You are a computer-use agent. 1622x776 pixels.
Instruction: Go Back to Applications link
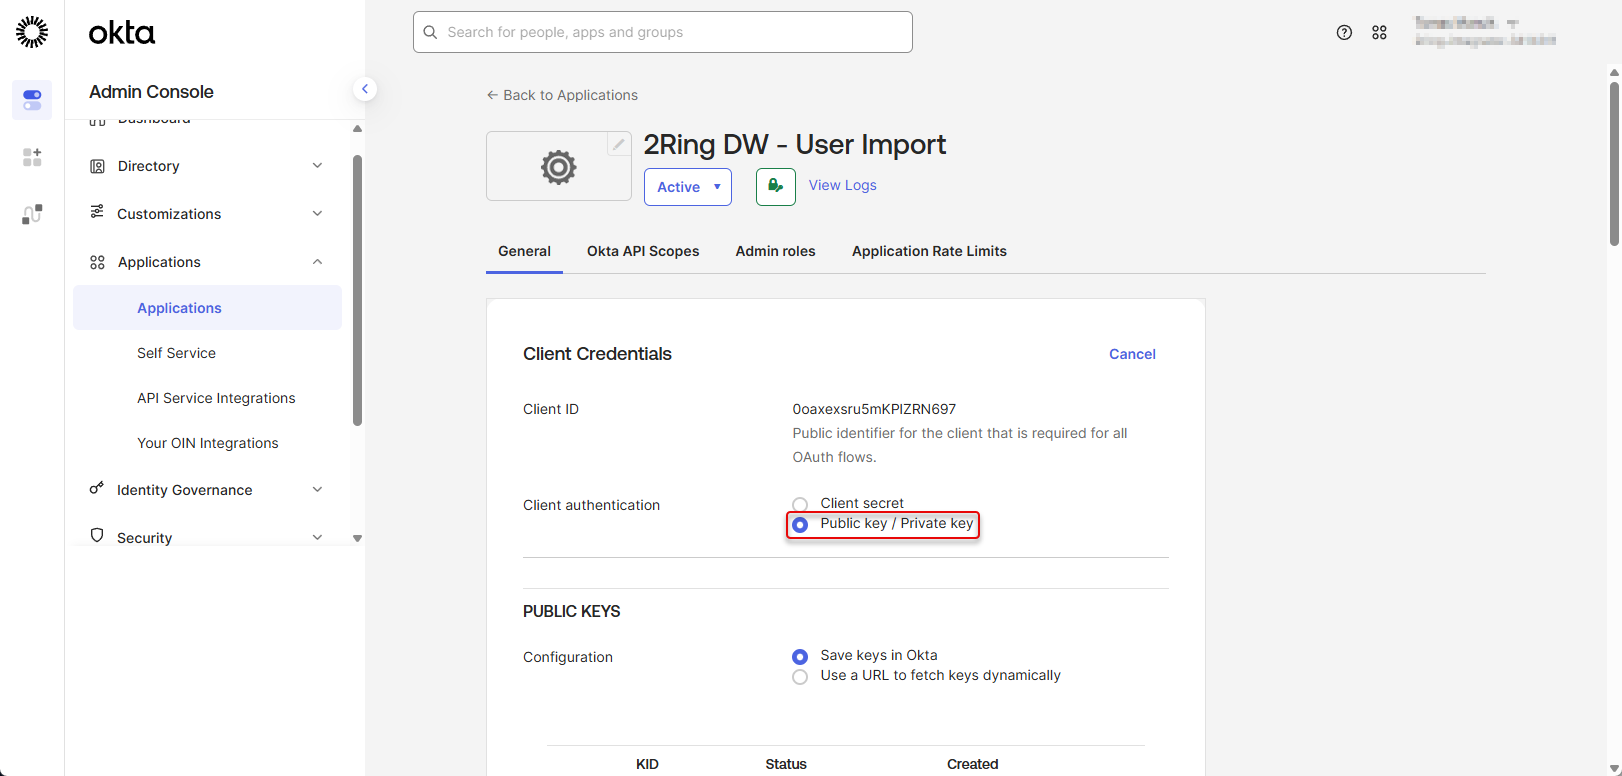click(x=562, y=95)
